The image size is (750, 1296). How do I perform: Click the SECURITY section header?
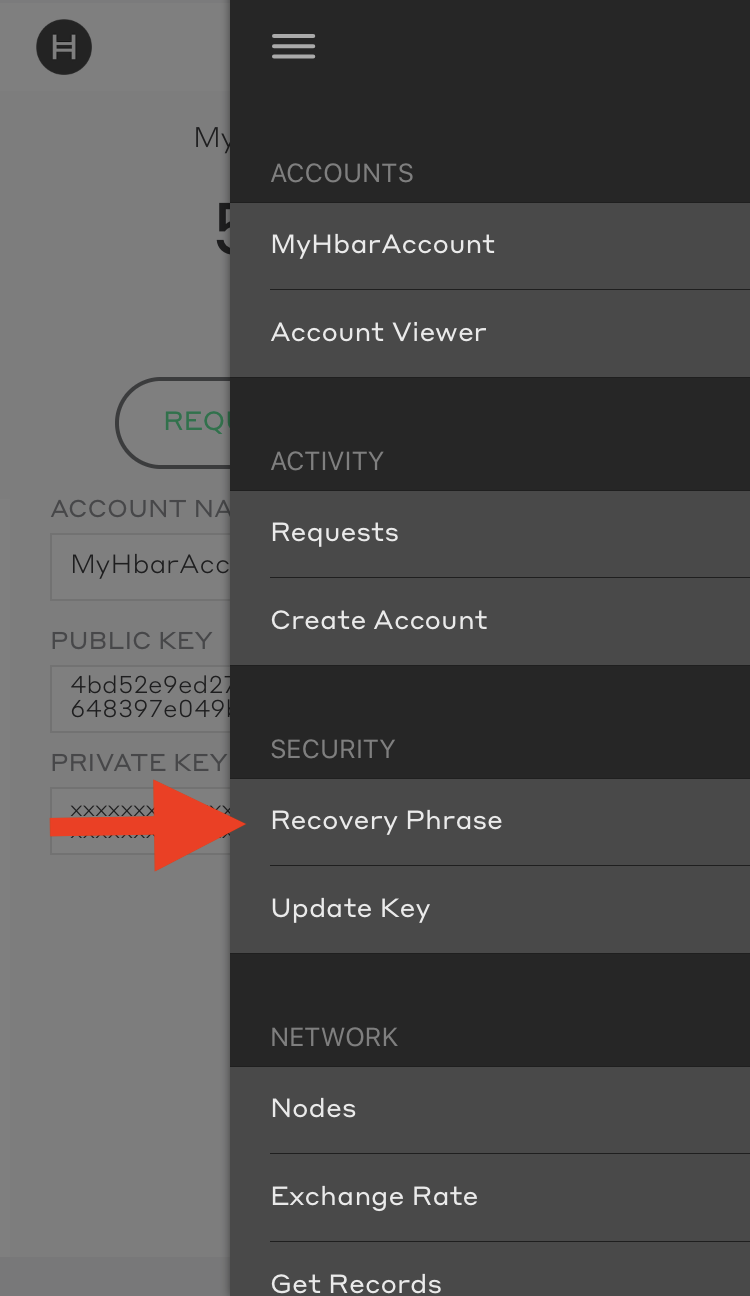coord(333,749)
